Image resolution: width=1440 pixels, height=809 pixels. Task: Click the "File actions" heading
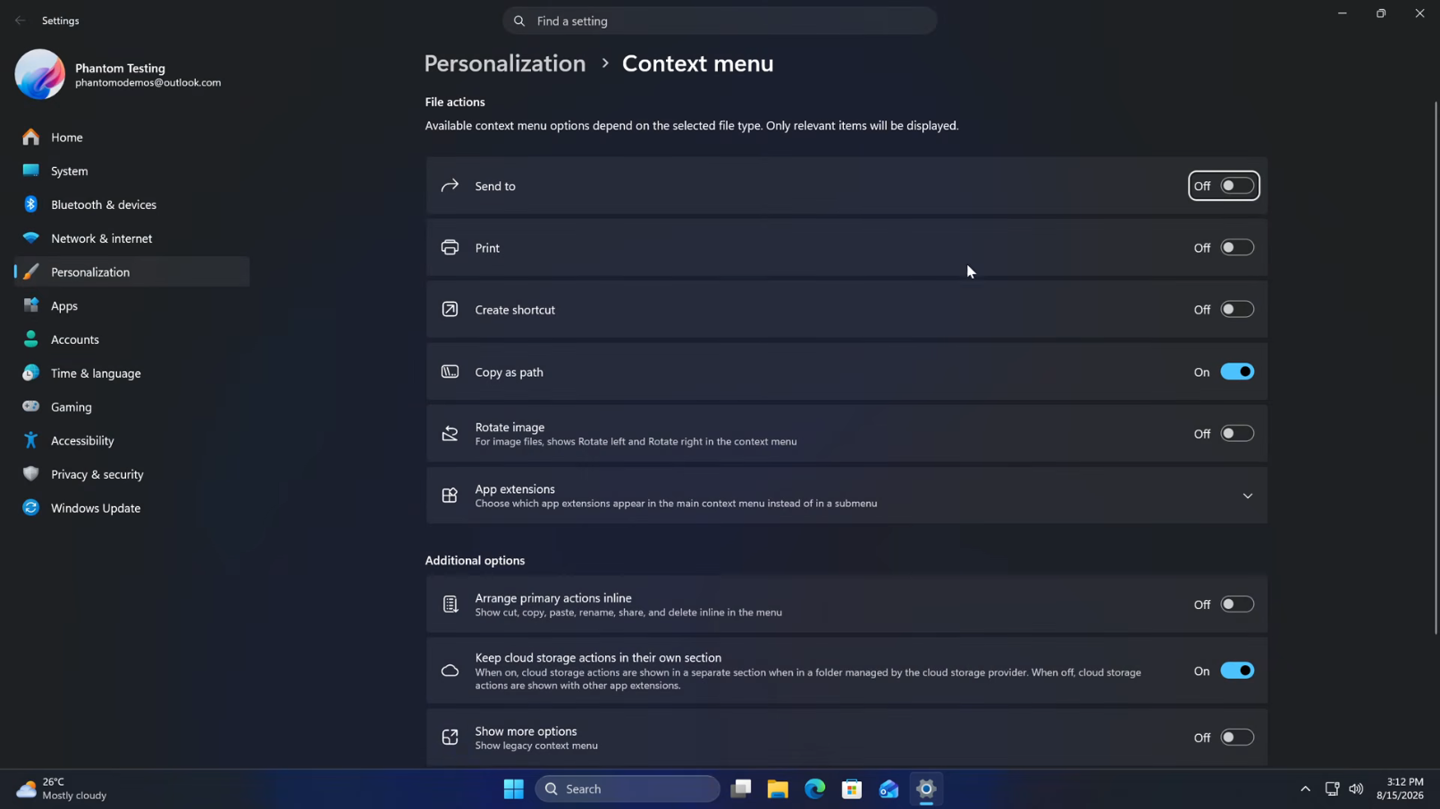click(x=455, y=102)
